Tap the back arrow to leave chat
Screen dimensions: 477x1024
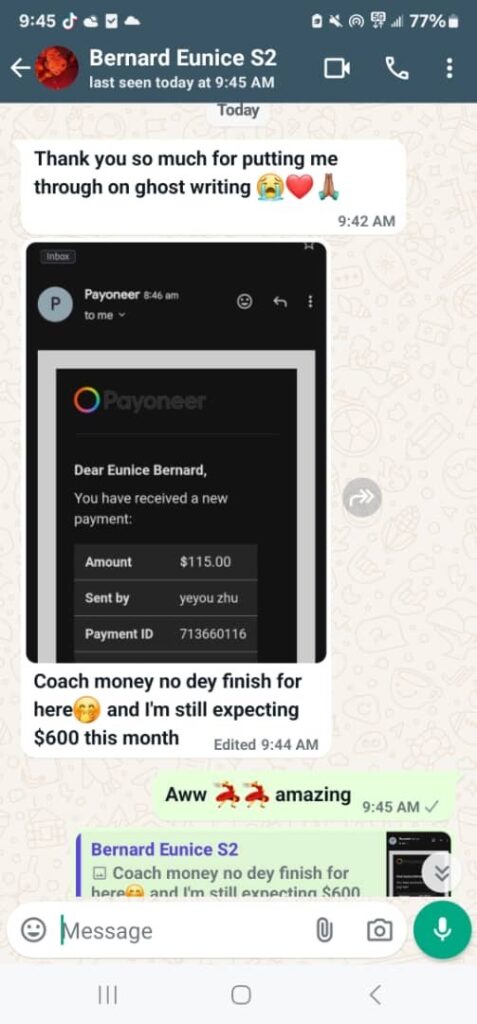(x=20, y=68)
